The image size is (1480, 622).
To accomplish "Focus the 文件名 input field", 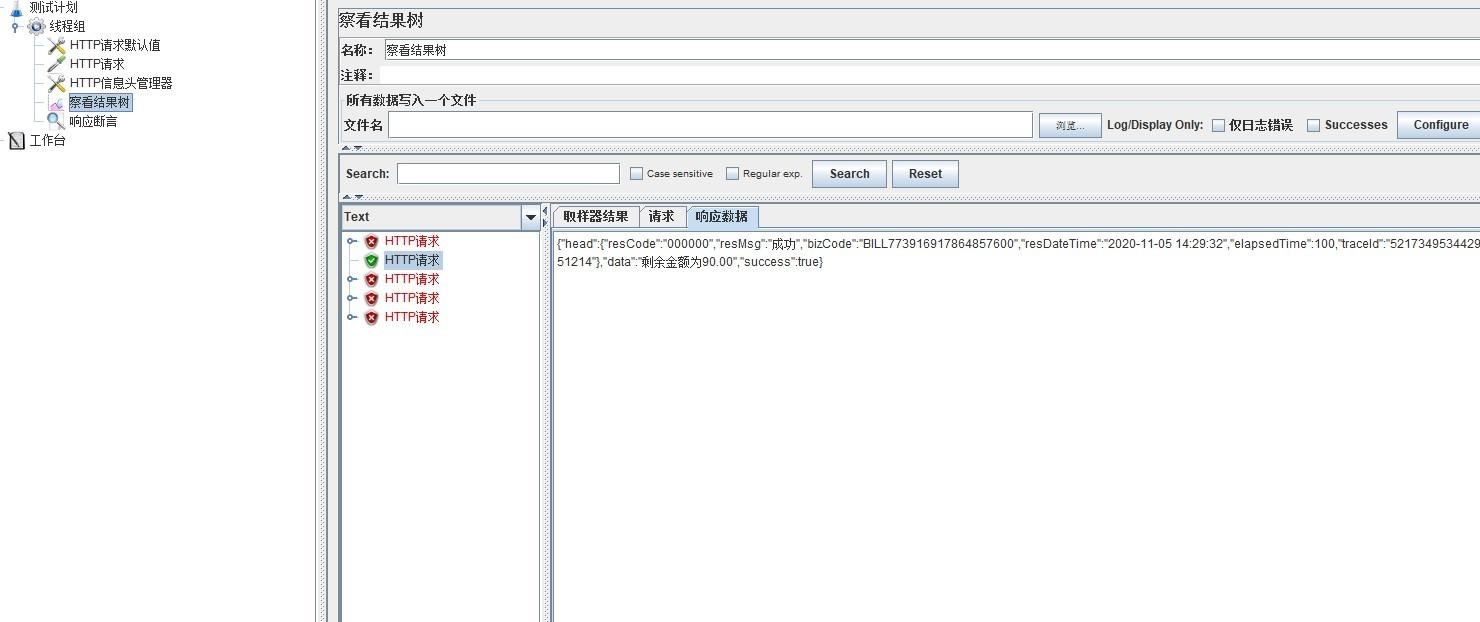I will tap(710, 125).
